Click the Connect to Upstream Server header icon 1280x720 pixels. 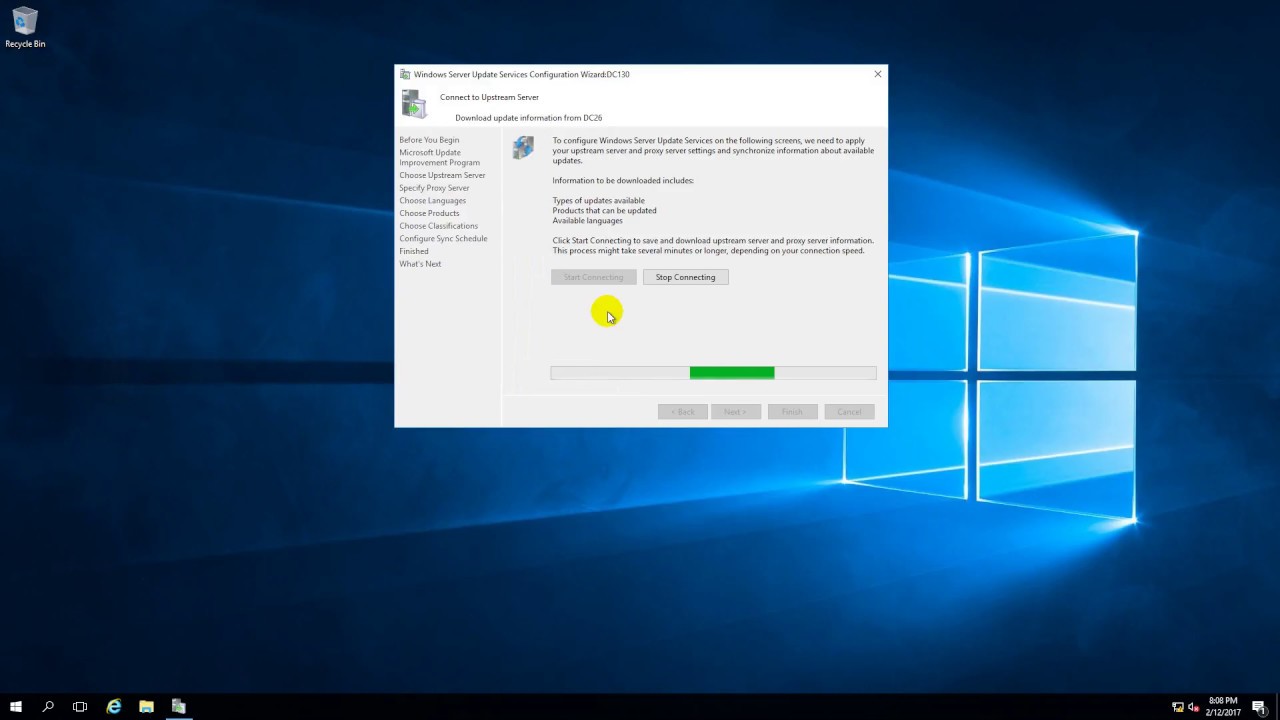pos(413,104)
